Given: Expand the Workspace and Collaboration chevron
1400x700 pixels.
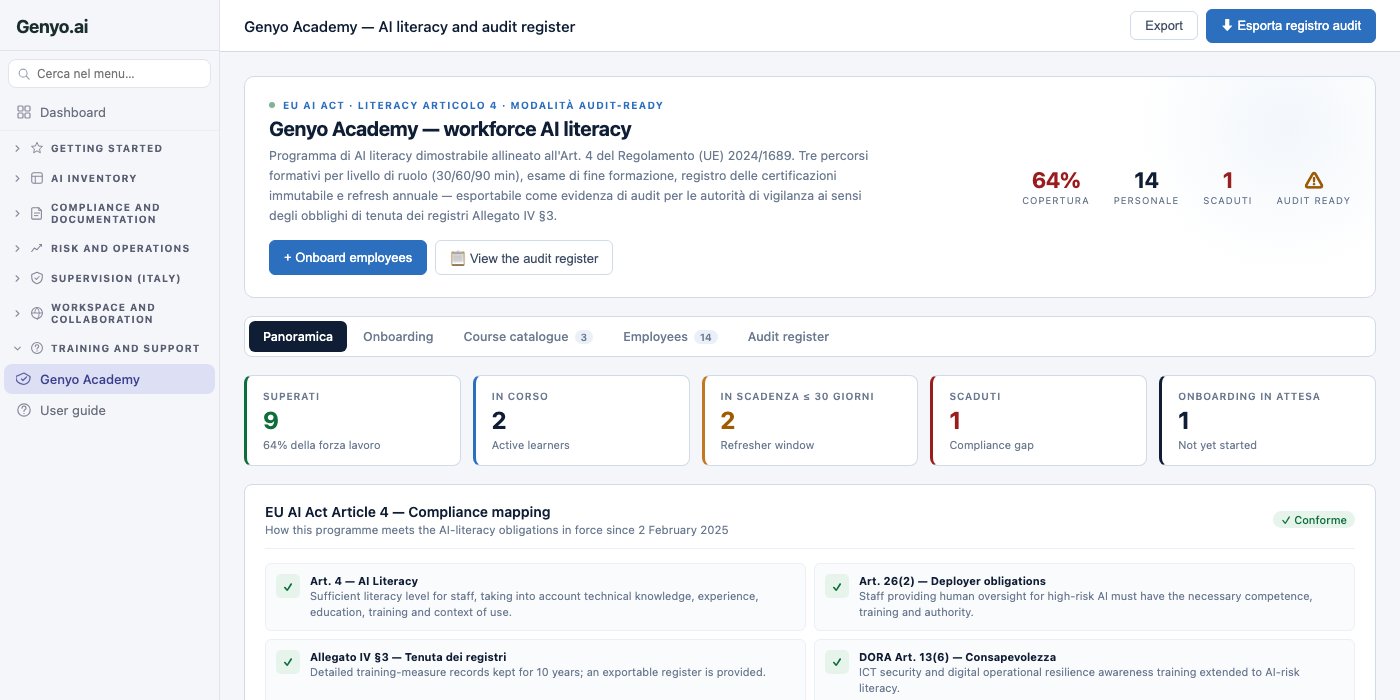Looking at the screenshot, I should 17,313.
